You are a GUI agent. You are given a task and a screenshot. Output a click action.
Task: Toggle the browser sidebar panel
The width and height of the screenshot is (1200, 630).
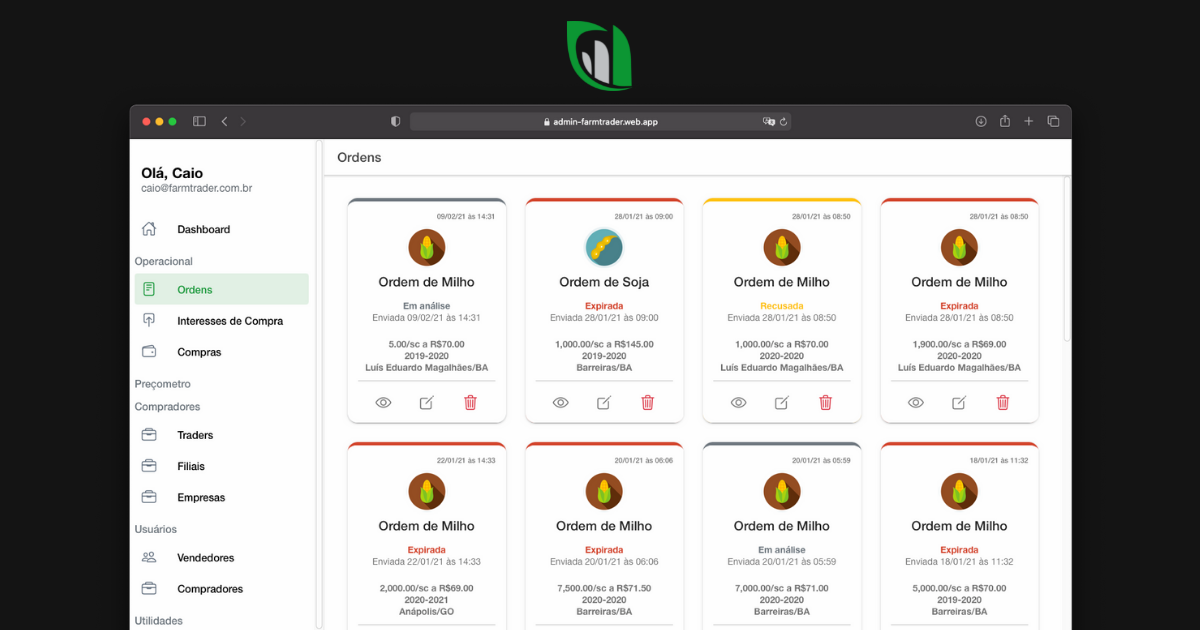click(199, 120)
